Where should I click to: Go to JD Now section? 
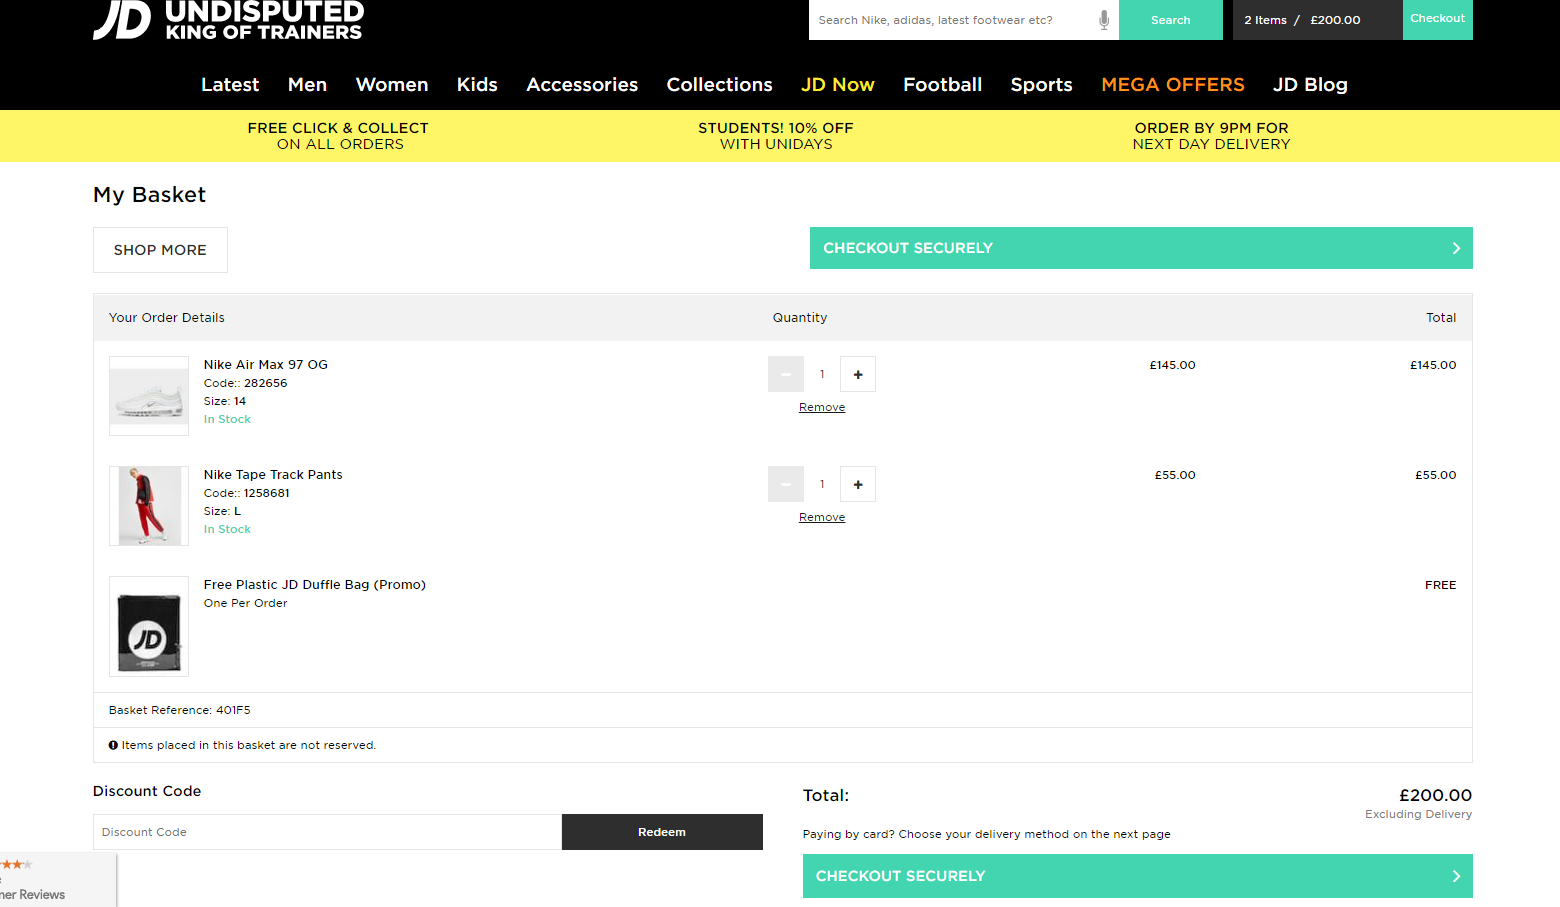[838, 85]
